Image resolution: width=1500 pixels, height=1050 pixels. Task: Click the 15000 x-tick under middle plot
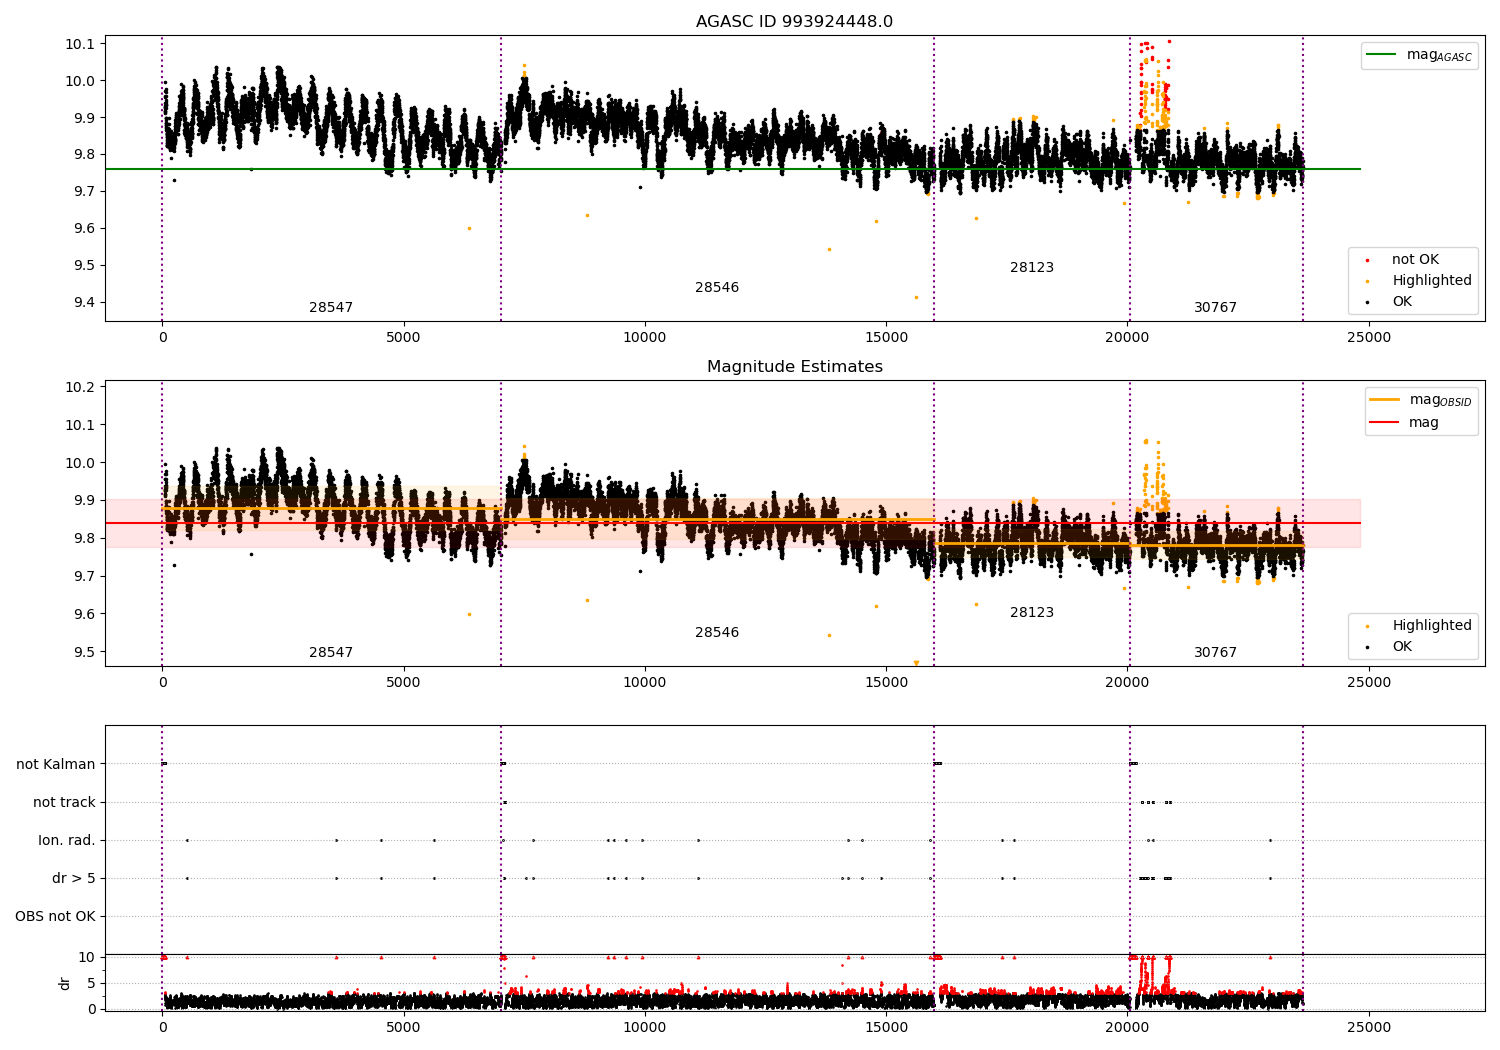[886, 683]
